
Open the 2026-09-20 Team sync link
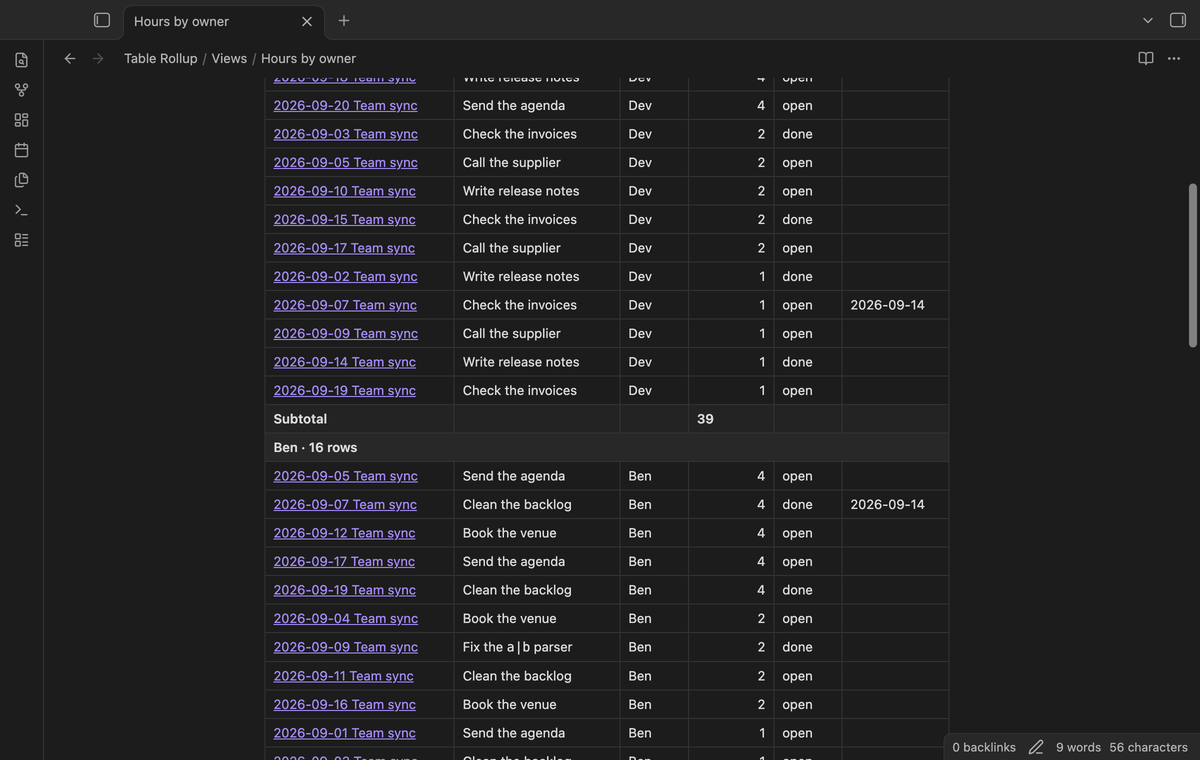[345, 105]
